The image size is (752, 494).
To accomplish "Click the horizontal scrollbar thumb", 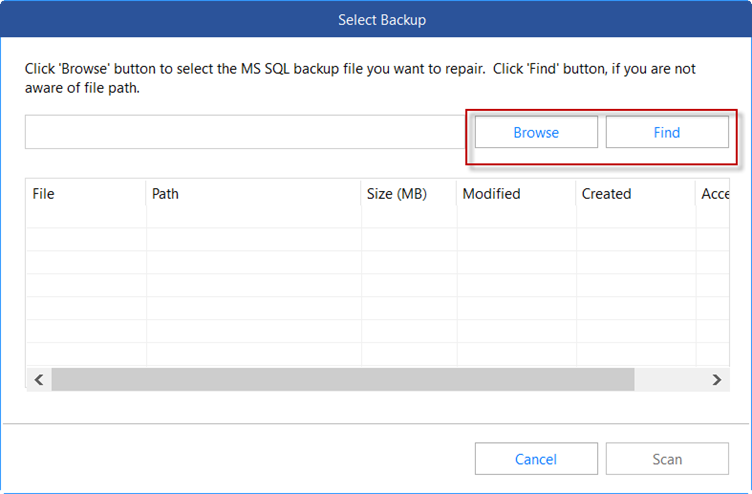I will tap(342, 379).
